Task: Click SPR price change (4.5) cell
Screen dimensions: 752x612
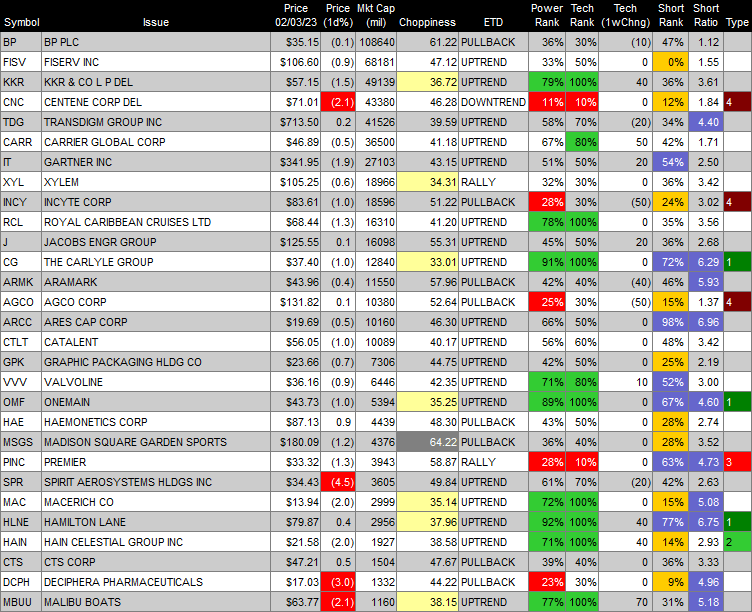Action: coord(338,483)
